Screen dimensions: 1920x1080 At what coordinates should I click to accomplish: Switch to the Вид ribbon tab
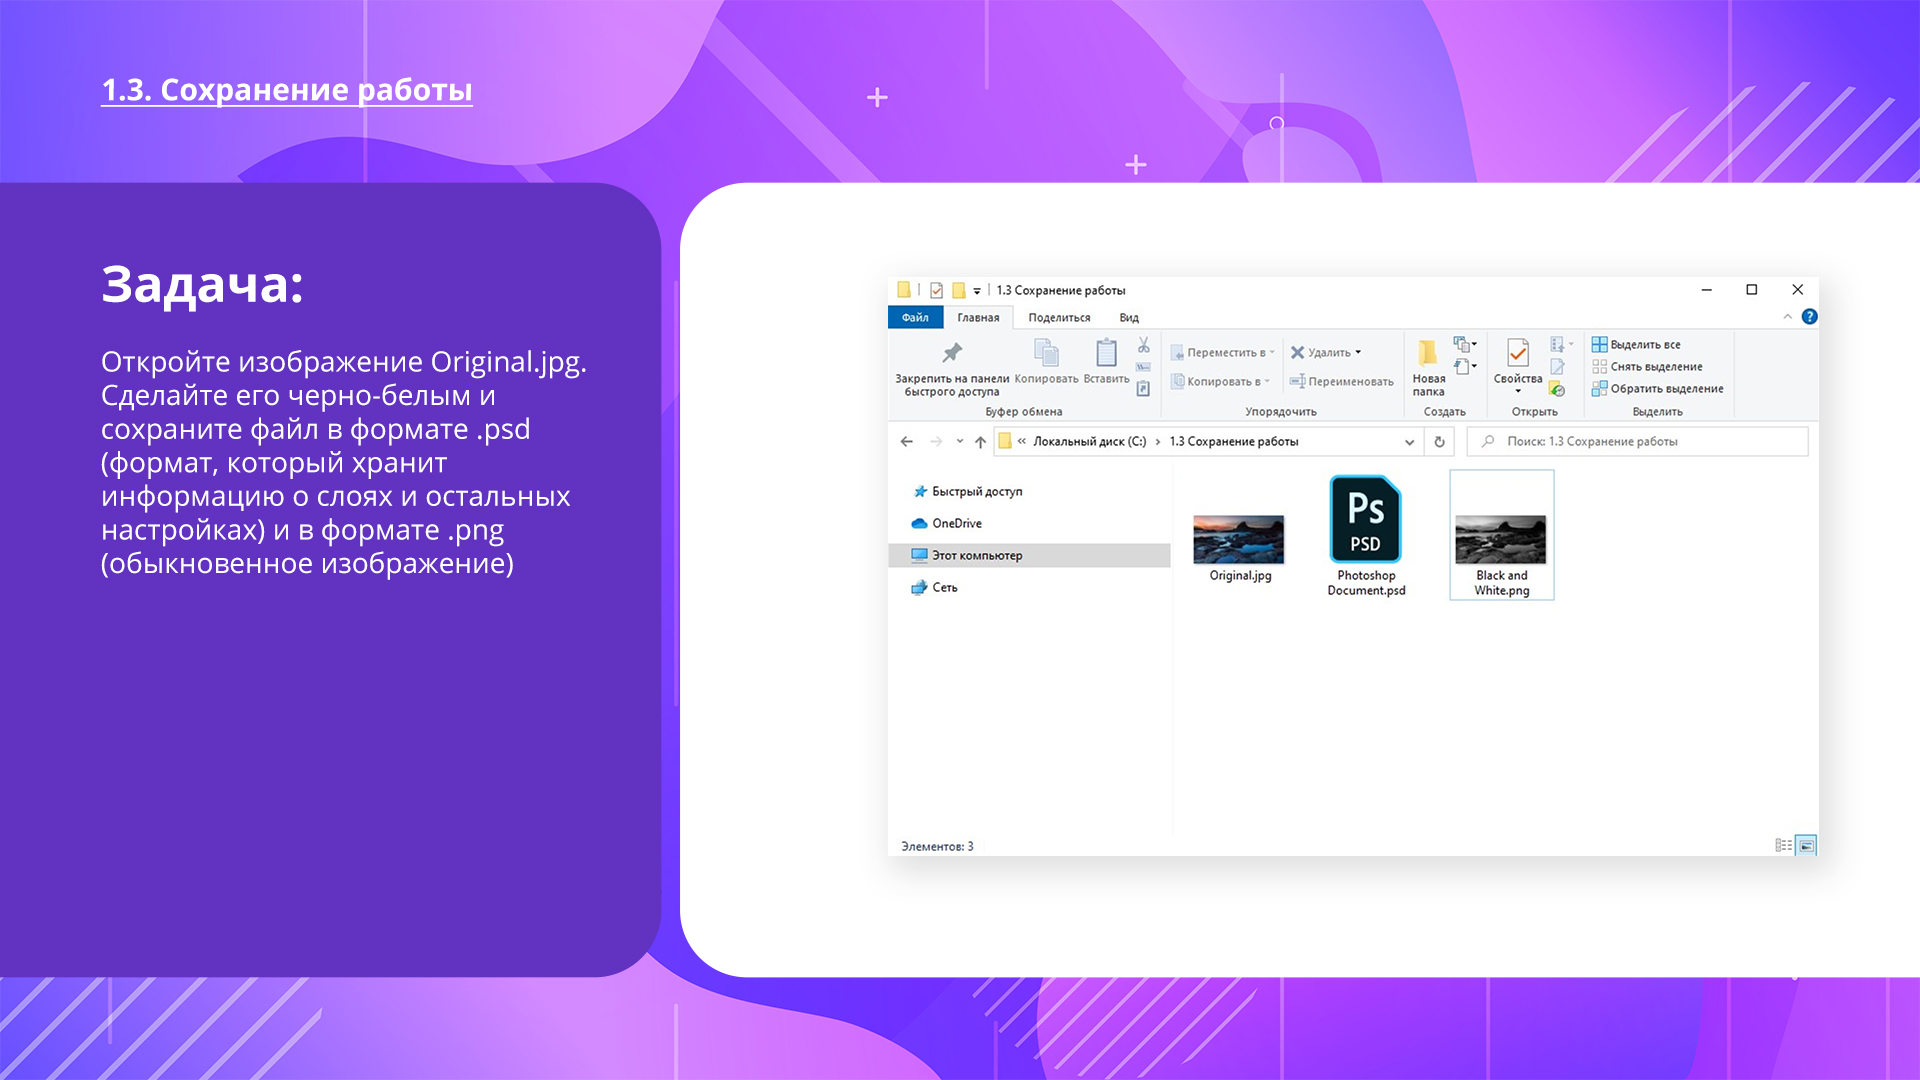pyautogui.click(x=1128, y=318)
